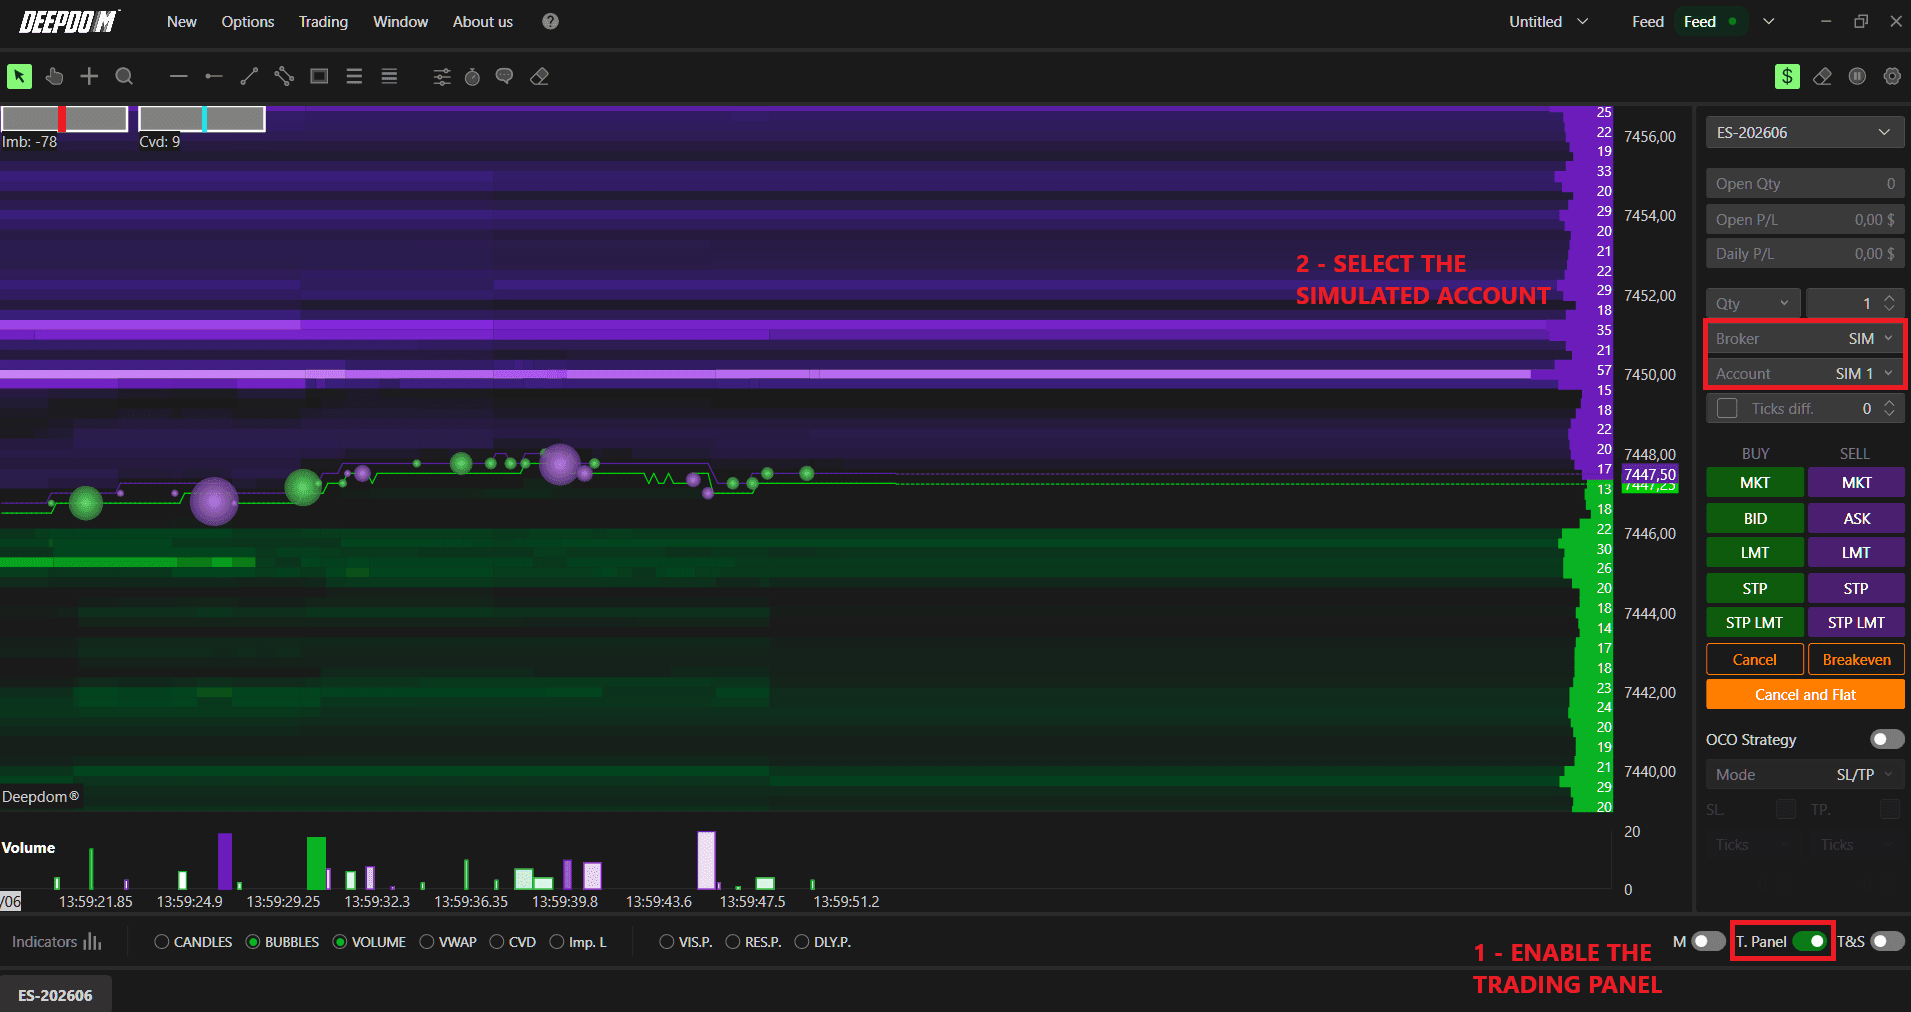Select the three-line levels tool
The image size is (1911, 1012).
click(354, 76)
